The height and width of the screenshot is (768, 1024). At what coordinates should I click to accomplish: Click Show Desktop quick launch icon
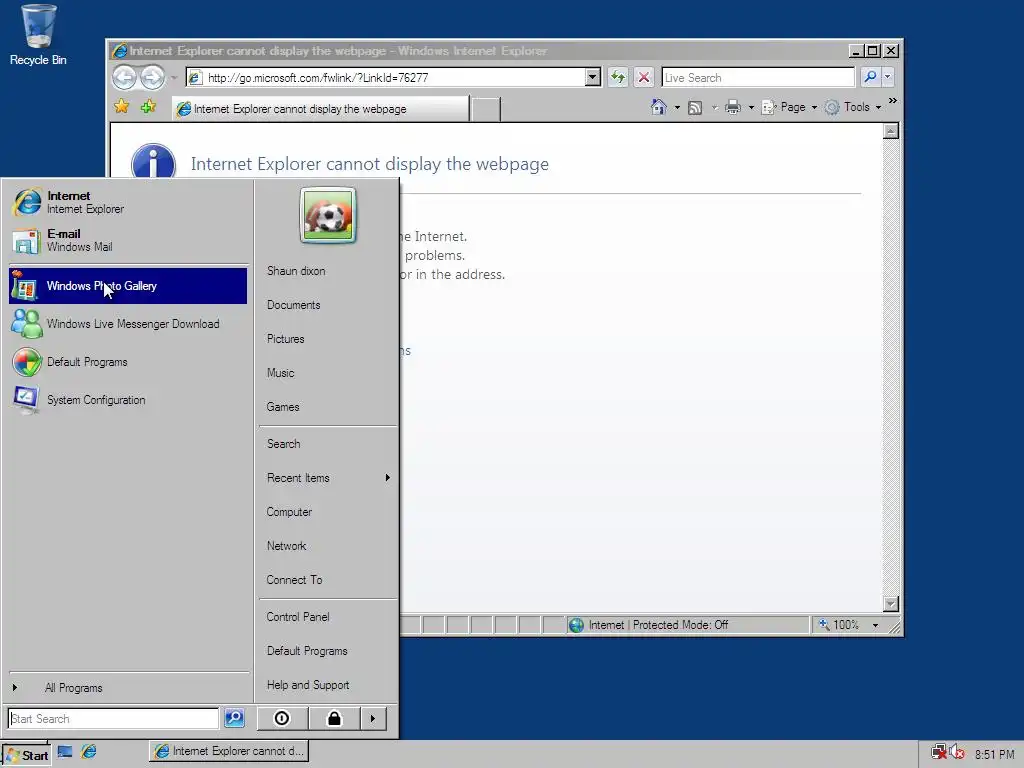pyautogui.click(x=65, y=752)
